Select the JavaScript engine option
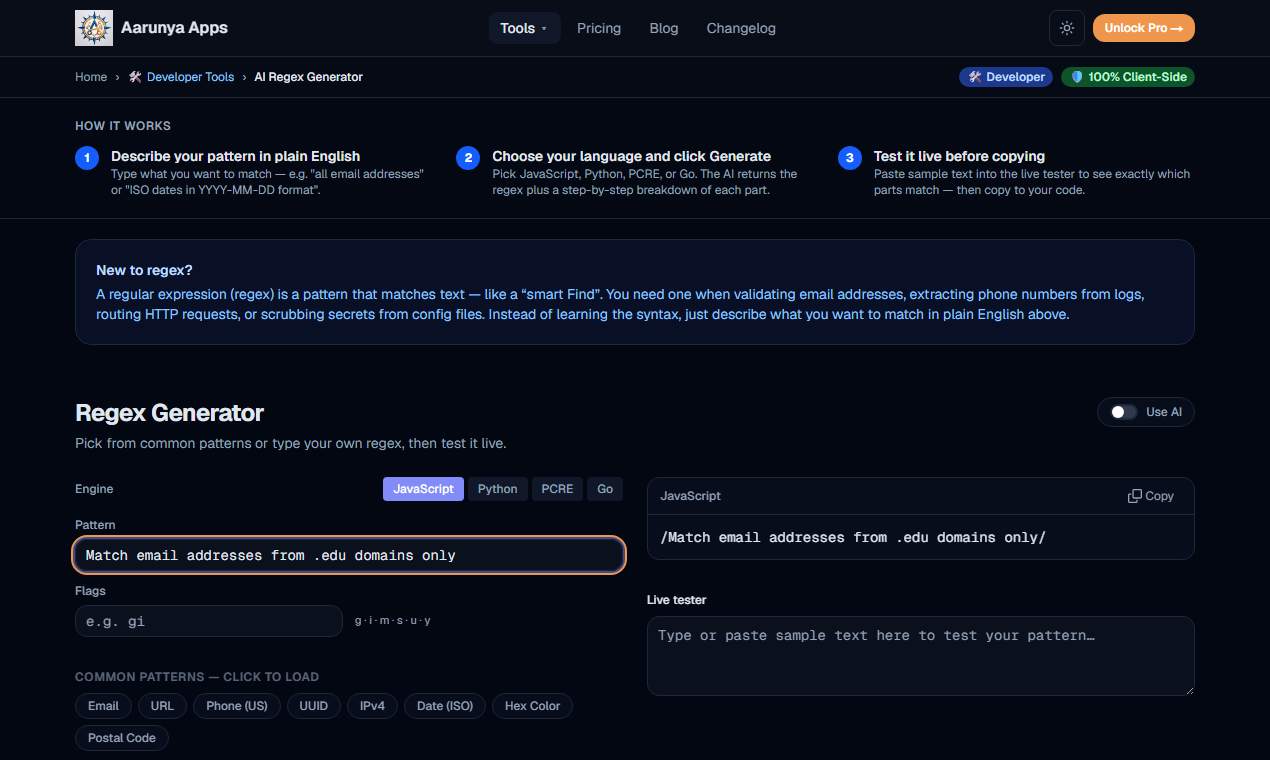The width and height of the screenshot is (1270, 760). [x=423, y=489]
